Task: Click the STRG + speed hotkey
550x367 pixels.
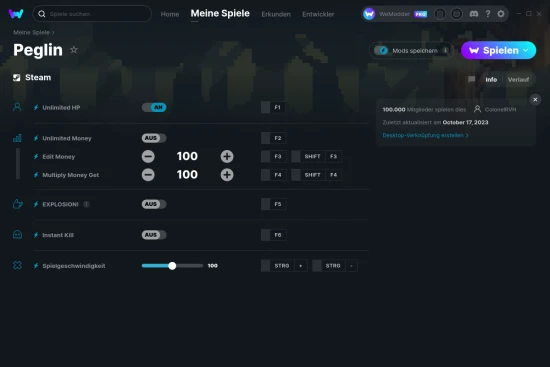Action: pyautogui.click(x=284, y=266)
